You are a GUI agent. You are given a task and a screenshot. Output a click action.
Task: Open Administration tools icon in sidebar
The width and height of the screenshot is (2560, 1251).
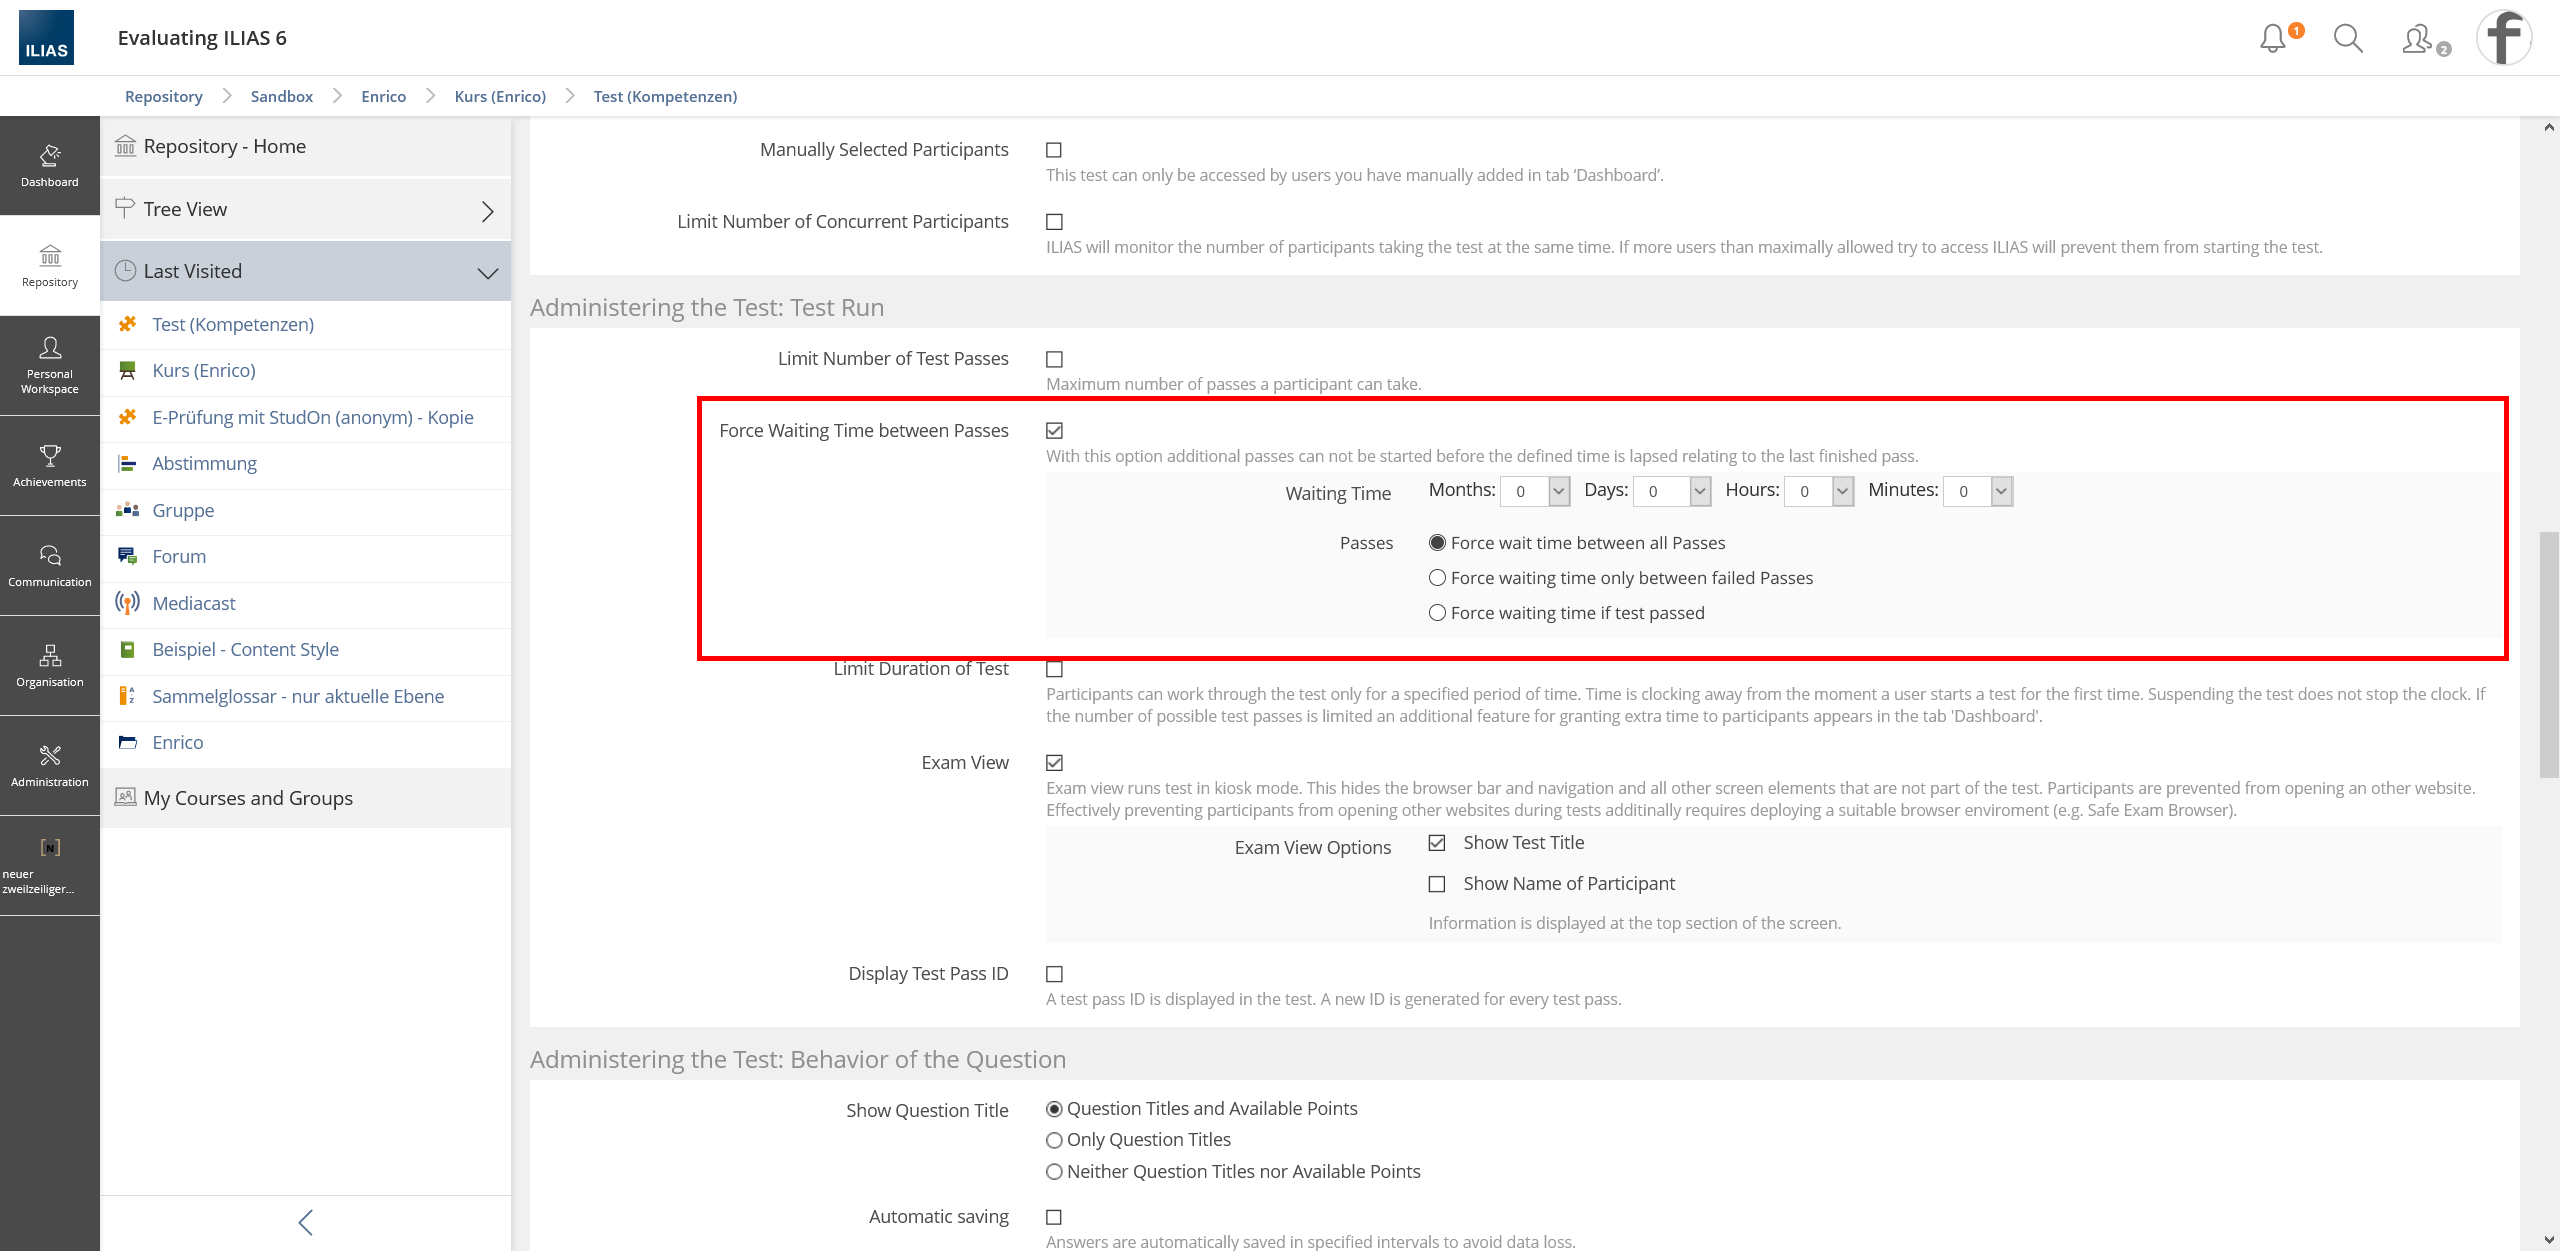pyautogui.click(x=49, y=765)
